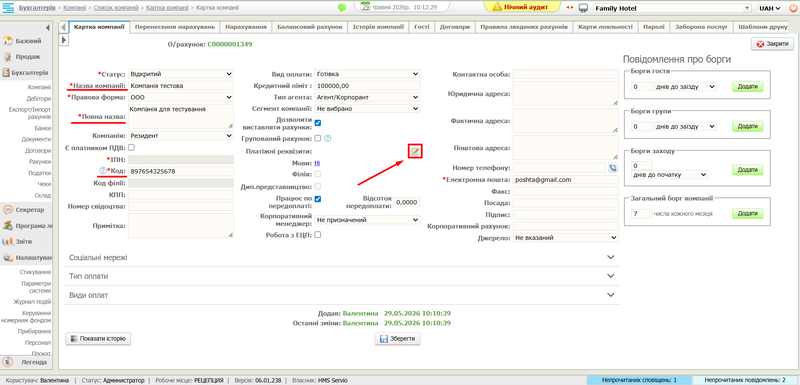
Task: Click Непрочитаних повідомлень status bar entry
Action: click(x=745, y=380)
